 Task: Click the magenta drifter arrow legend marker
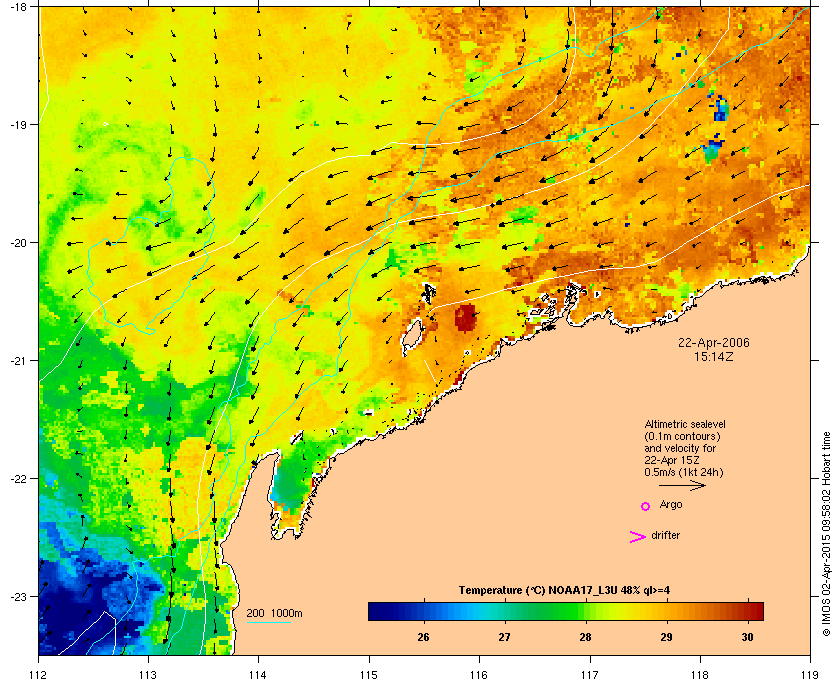click(638, 537)
